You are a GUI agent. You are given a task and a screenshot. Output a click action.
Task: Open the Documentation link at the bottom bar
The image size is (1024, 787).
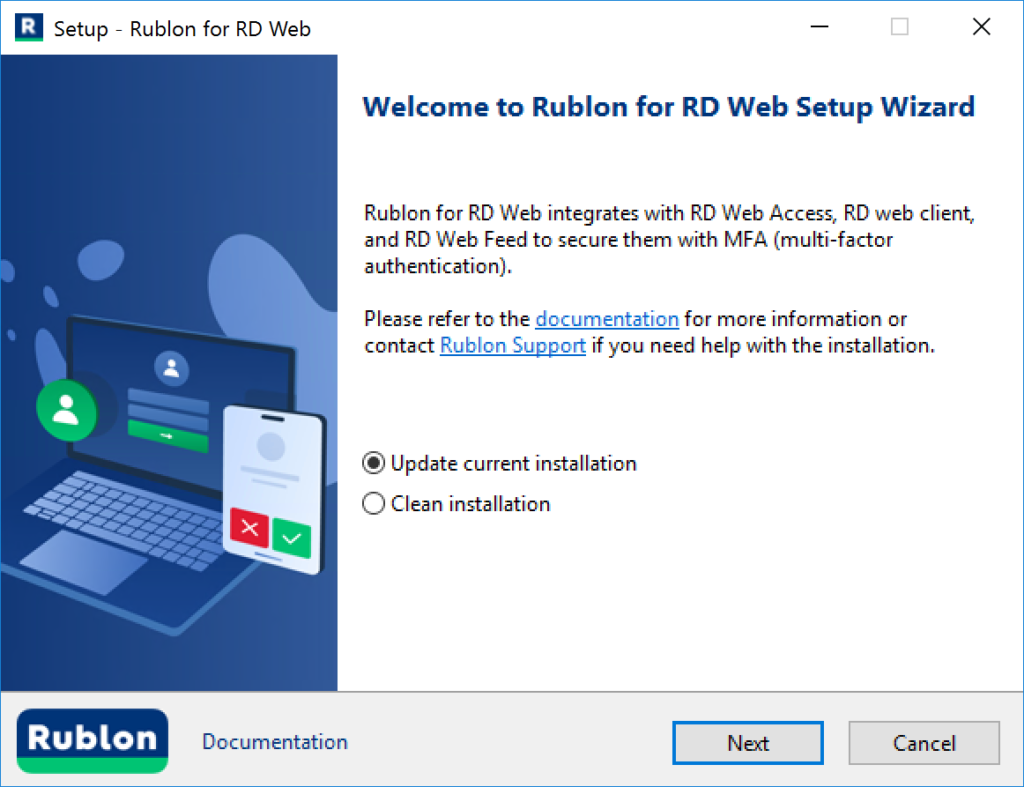point(274,742)
